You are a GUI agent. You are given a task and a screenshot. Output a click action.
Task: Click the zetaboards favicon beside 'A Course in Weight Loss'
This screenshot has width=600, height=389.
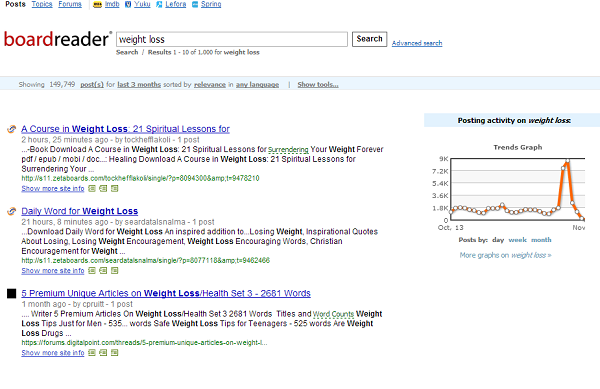pos(11,129)
